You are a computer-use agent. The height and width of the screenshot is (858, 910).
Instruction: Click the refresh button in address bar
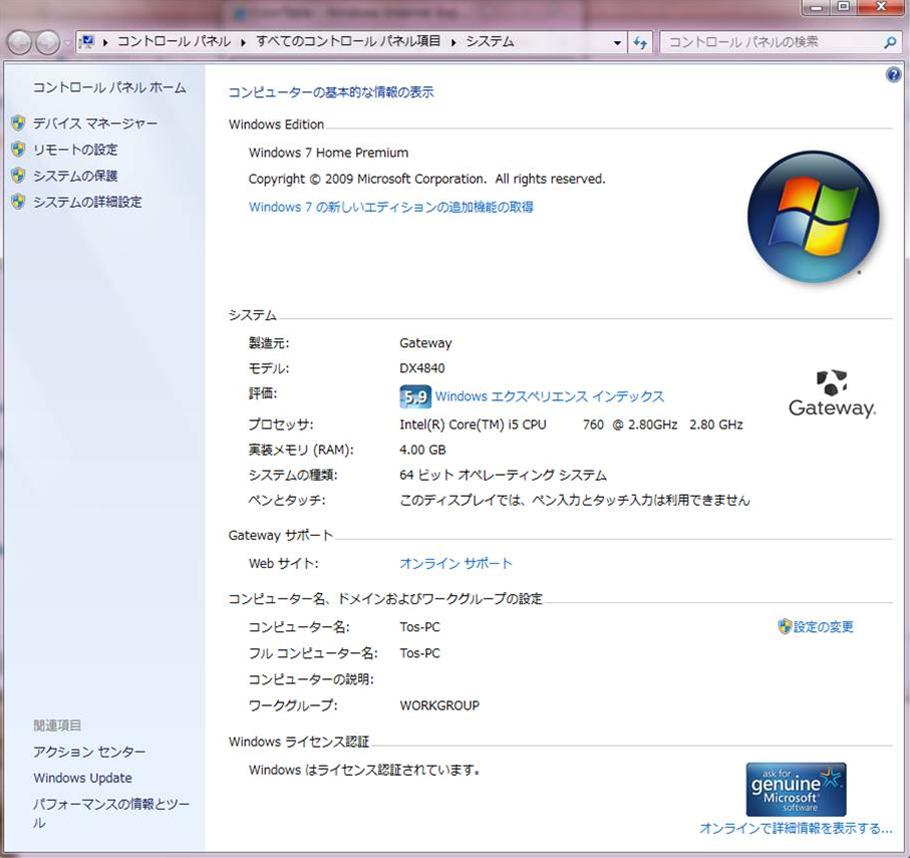pos(640,42)
